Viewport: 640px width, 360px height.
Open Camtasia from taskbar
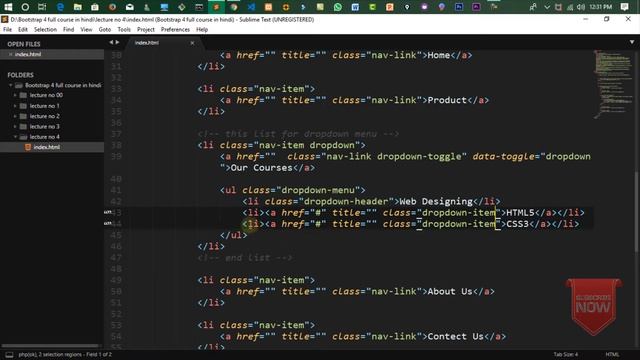[372, 7]
